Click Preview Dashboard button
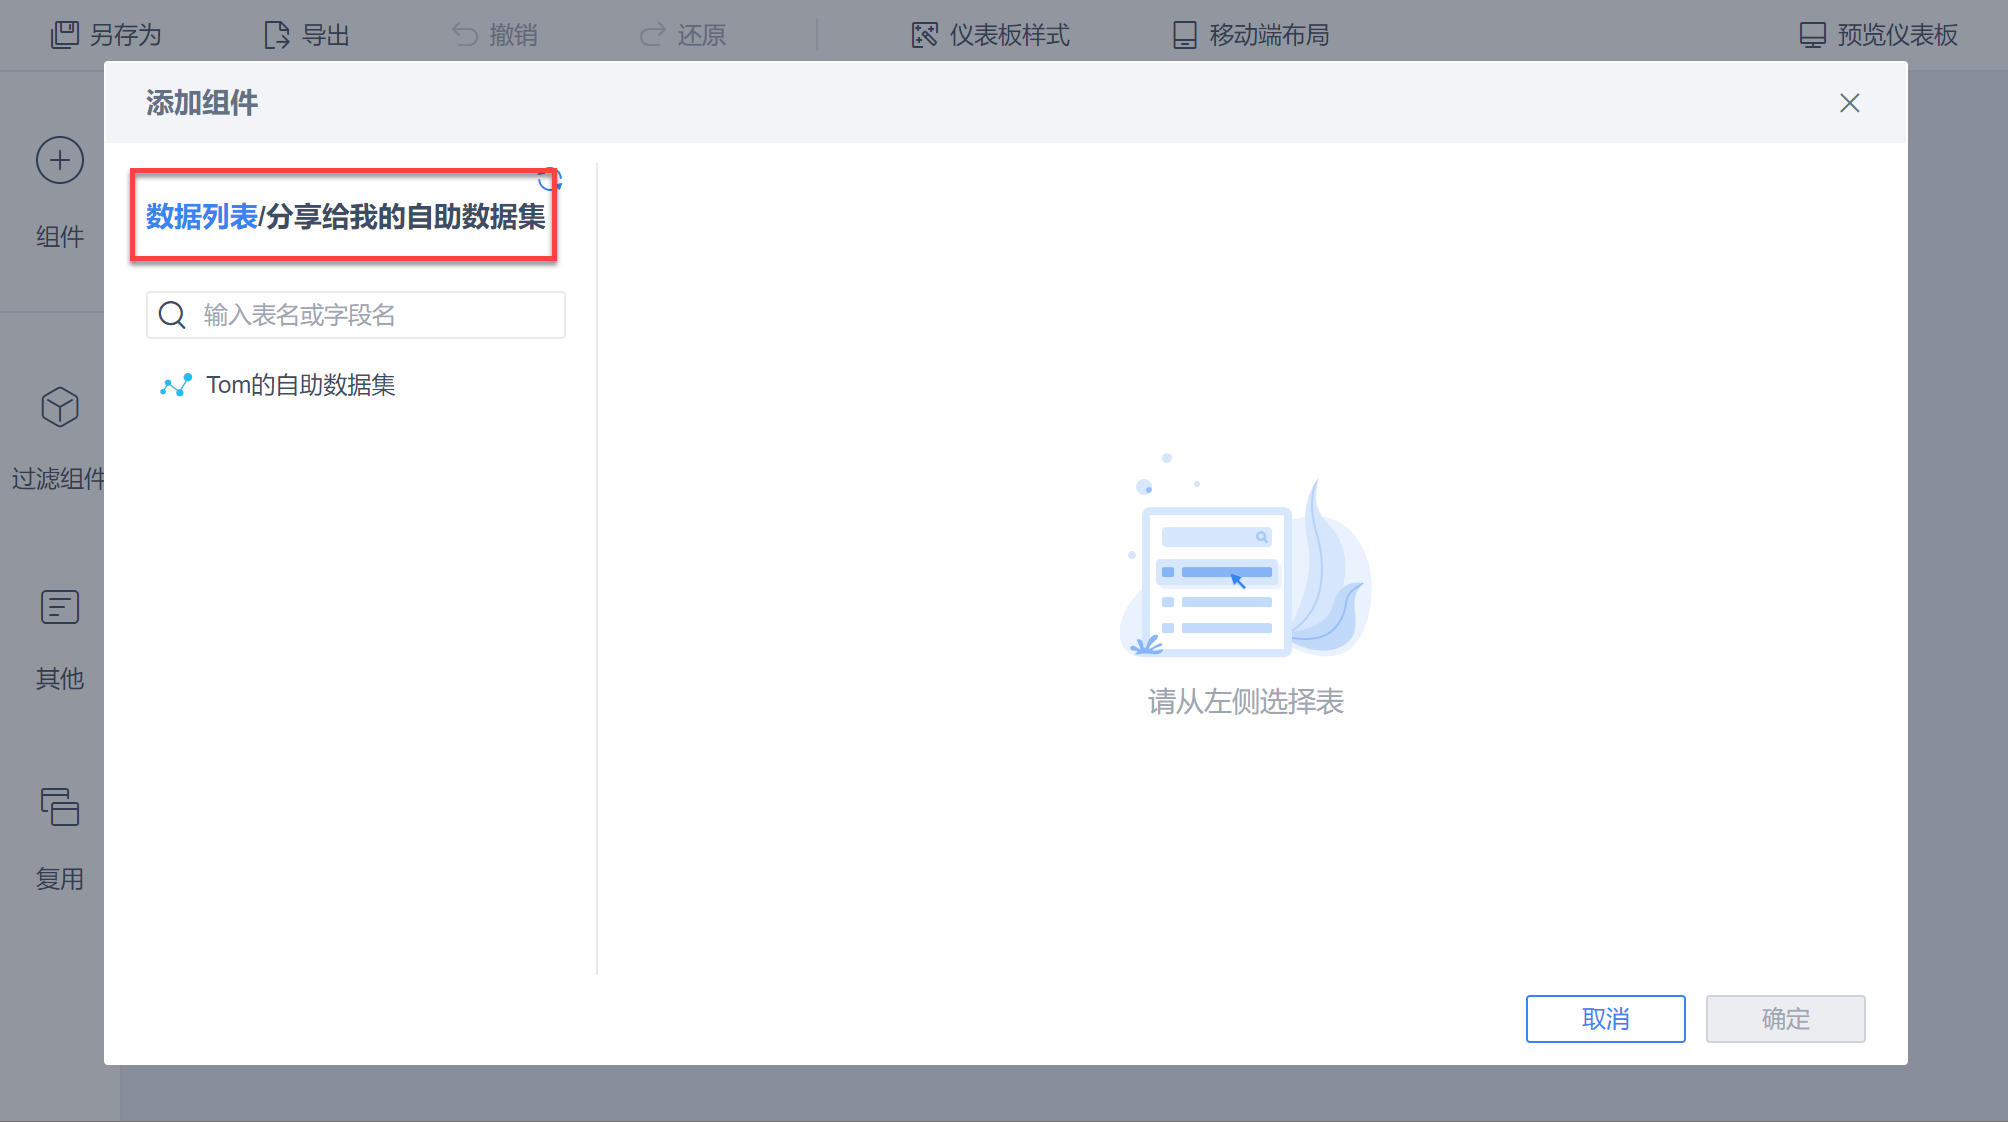Viewport: 2008px width, 1122px height. point(1878,35)
